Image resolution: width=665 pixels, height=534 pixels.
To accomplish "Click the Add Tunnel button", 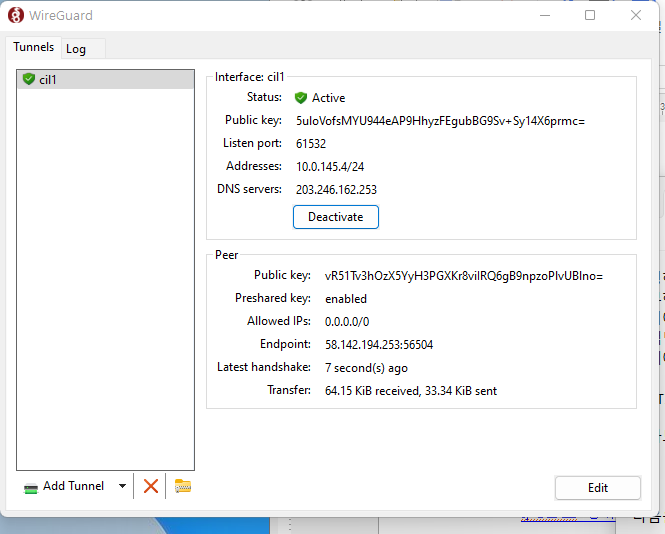I will click(64, 486).
